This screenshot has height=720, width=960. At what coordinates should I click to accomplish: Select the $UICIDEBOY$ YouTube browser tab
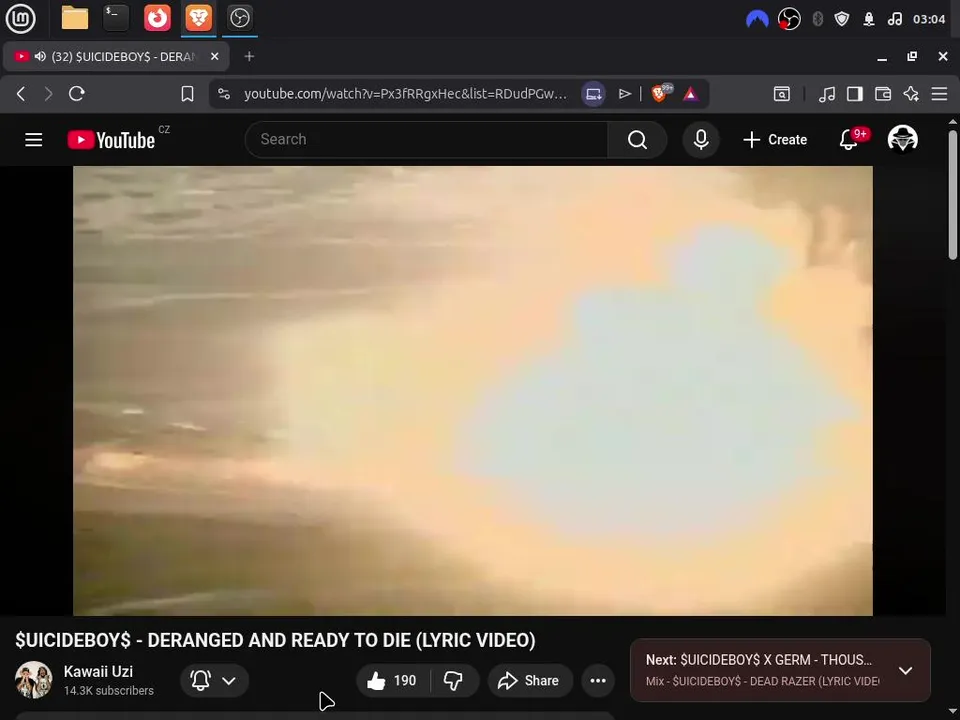[116, 56]
